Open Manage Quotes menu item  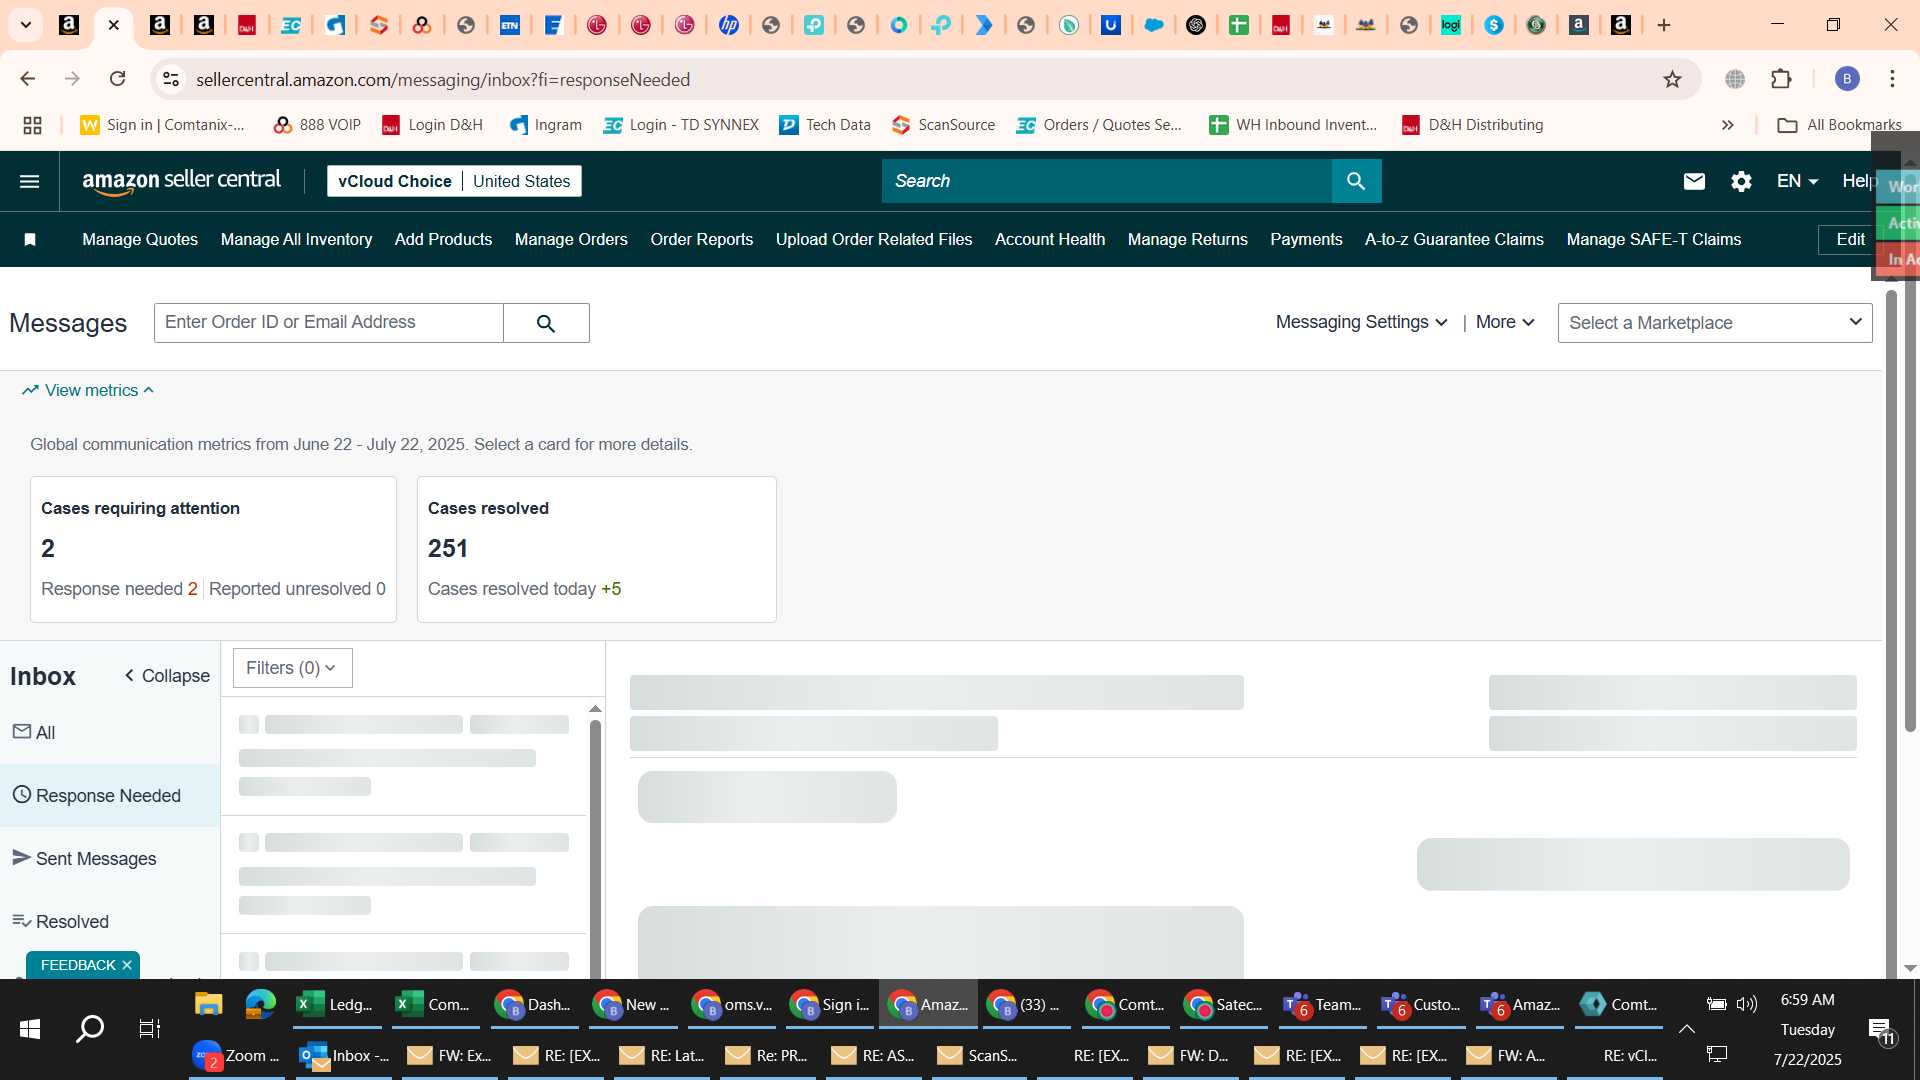tap(140, 239)
